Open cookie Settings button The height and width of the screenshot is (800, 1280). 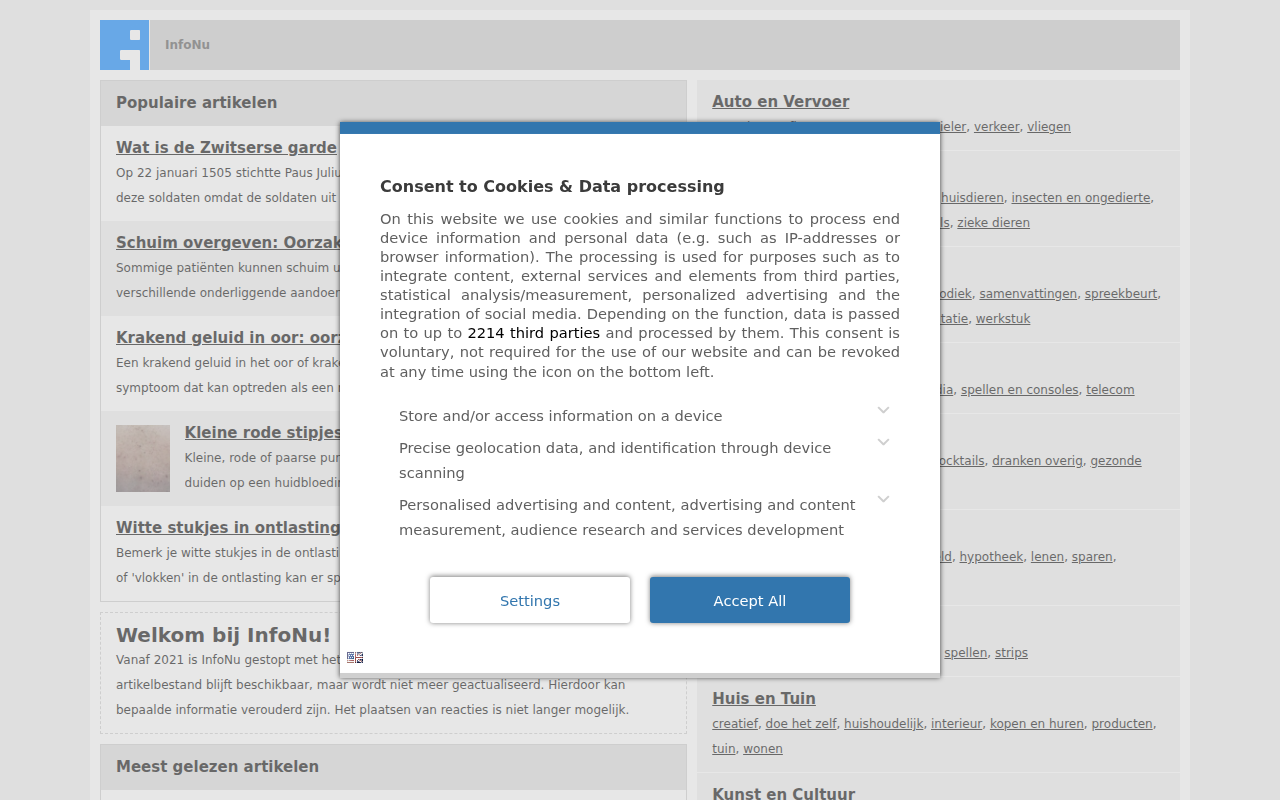click(x=530, y=600)
